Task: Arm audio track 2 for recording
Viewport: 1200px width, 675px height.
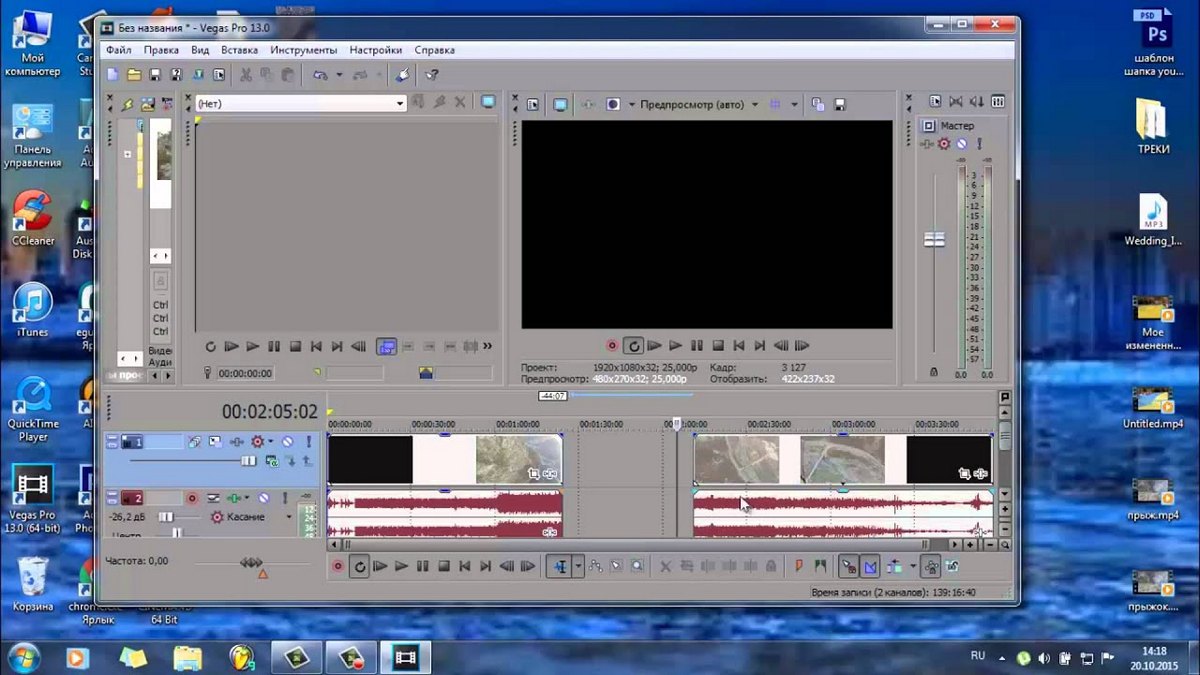Action: point(192,497)
